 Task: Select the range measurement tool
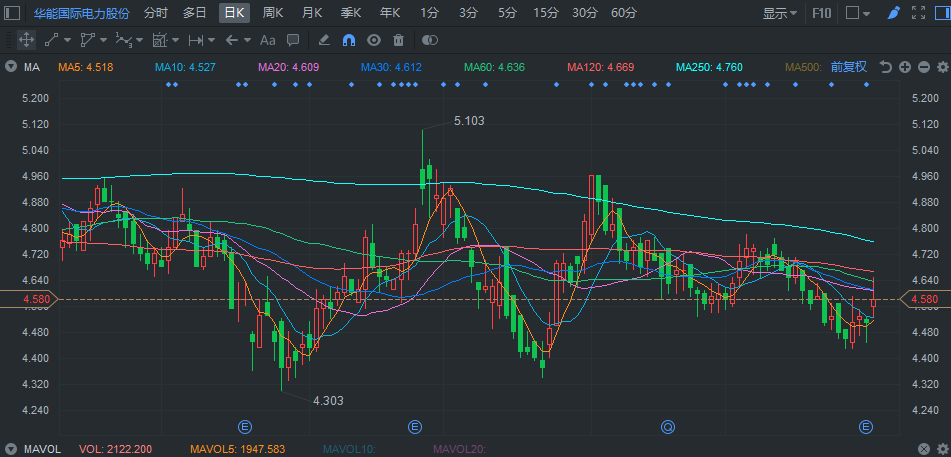tap(196, 40)
